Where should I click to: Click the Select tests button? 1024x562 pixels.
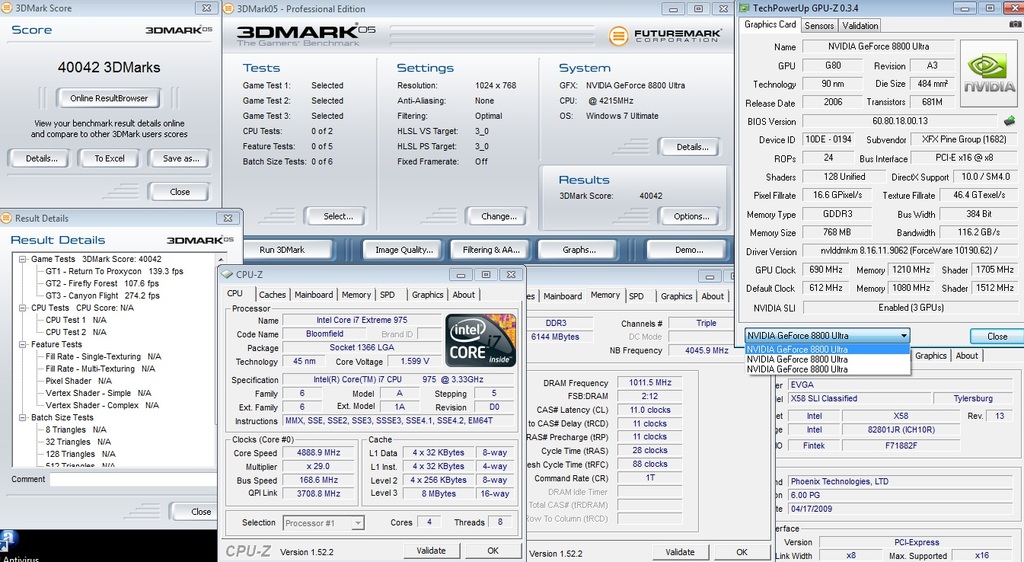point(338,216)
